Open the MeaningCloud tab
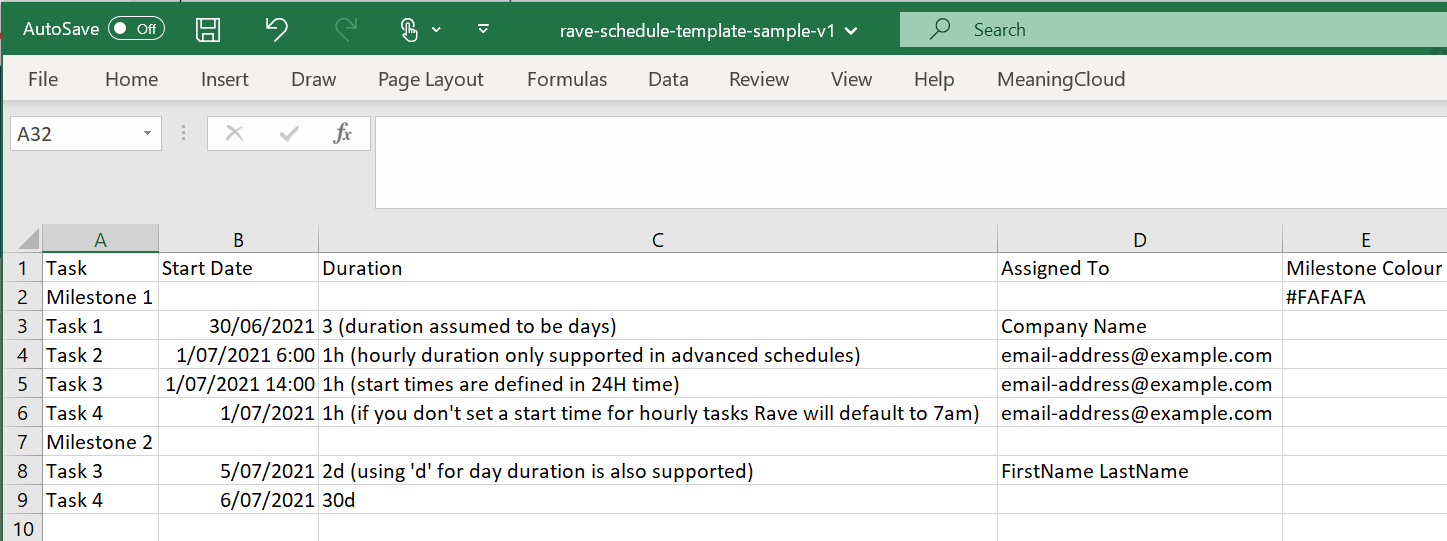The height and width of the screenshot is (541, 1447). (x=1061, y=80)
